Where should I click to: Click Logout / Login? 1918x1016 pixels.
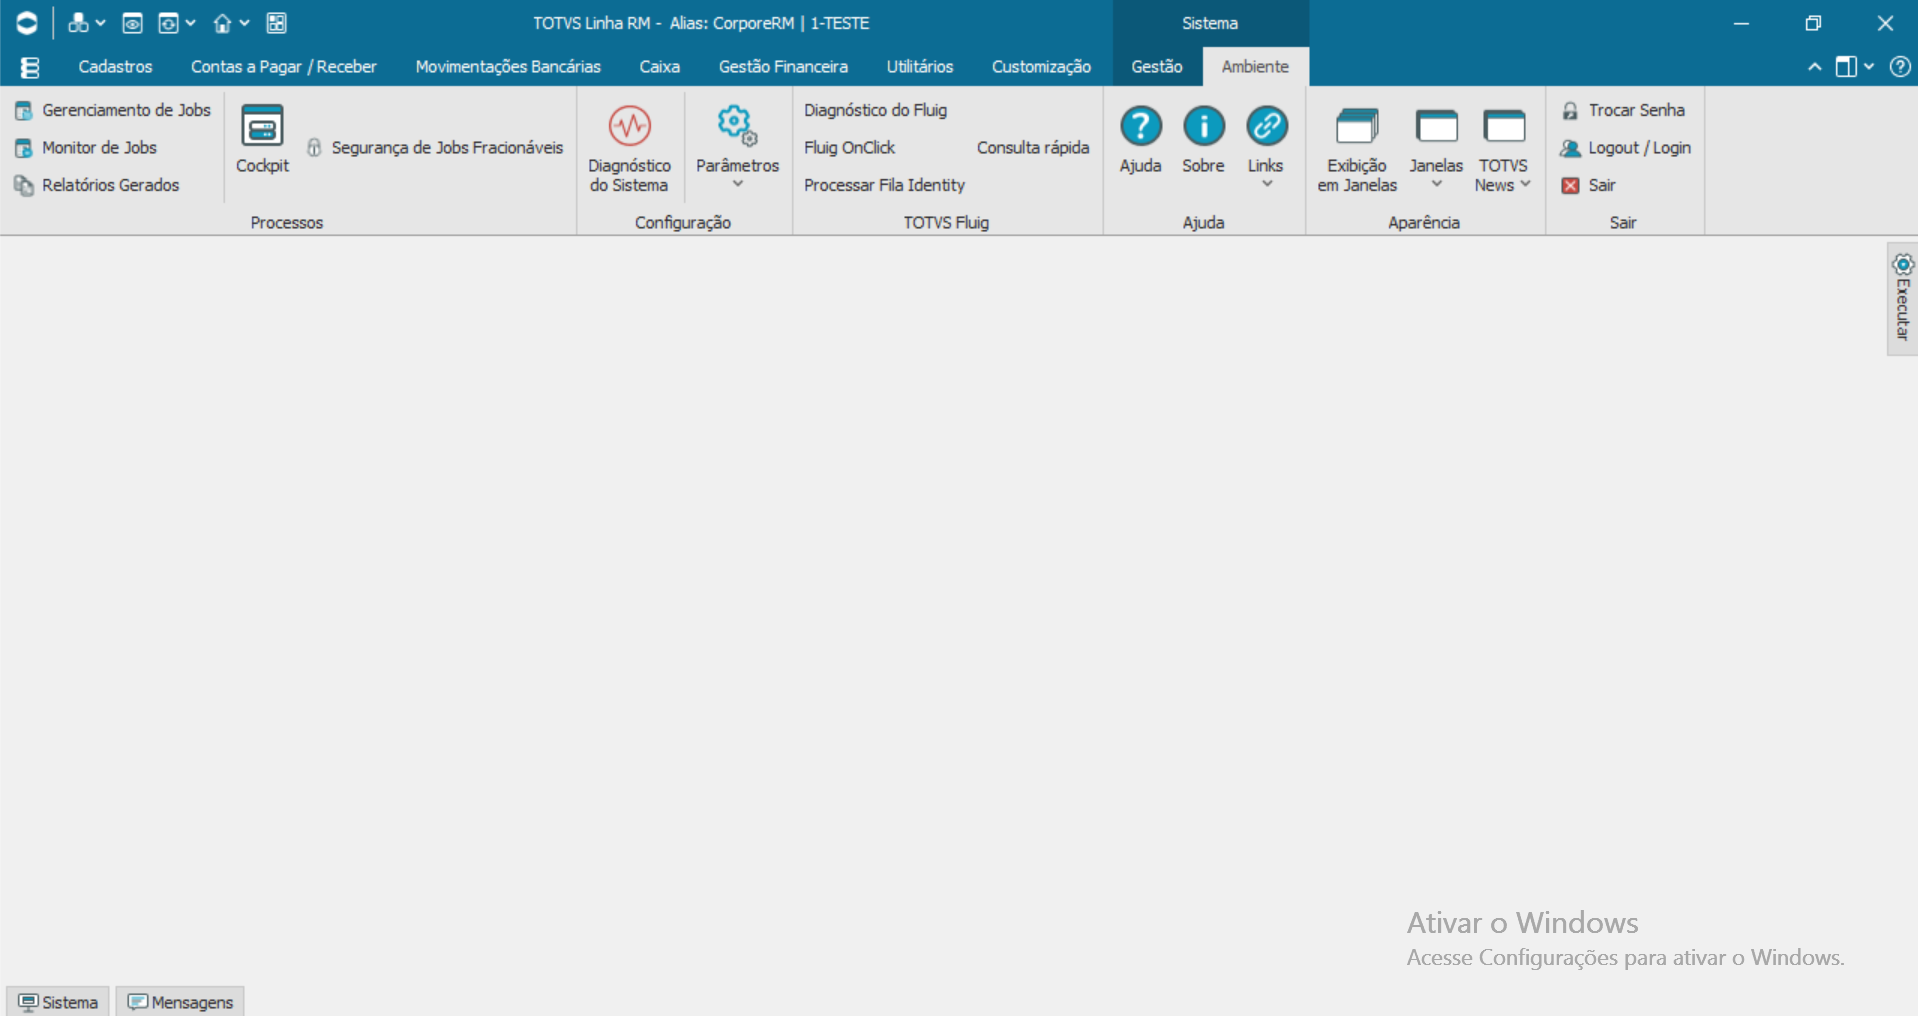tap(1625, 148)
